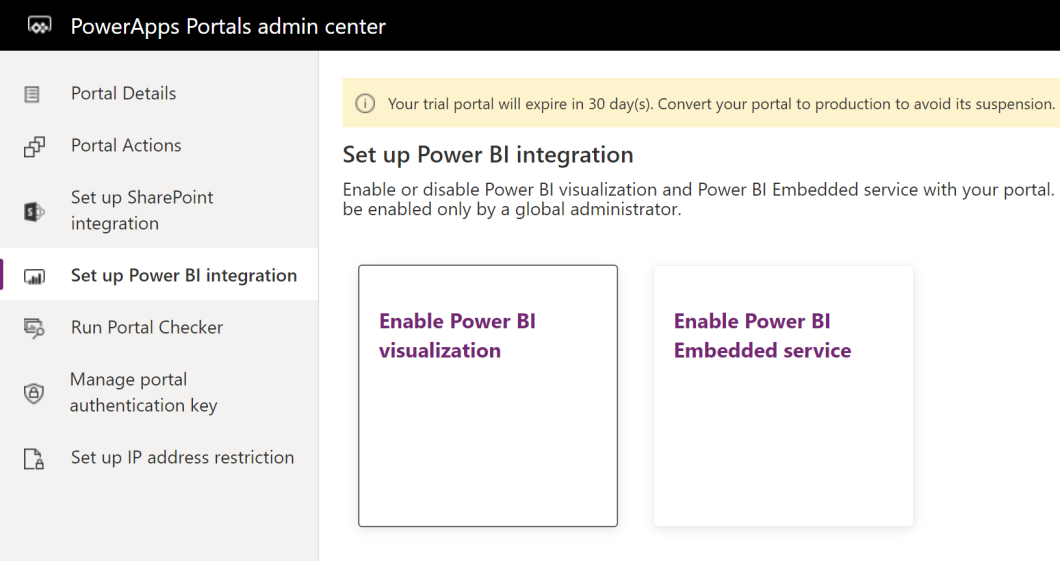1060x561 pixels.
Task: Click the trial portal expiry warning banner
Action: [x=701, y=103]
